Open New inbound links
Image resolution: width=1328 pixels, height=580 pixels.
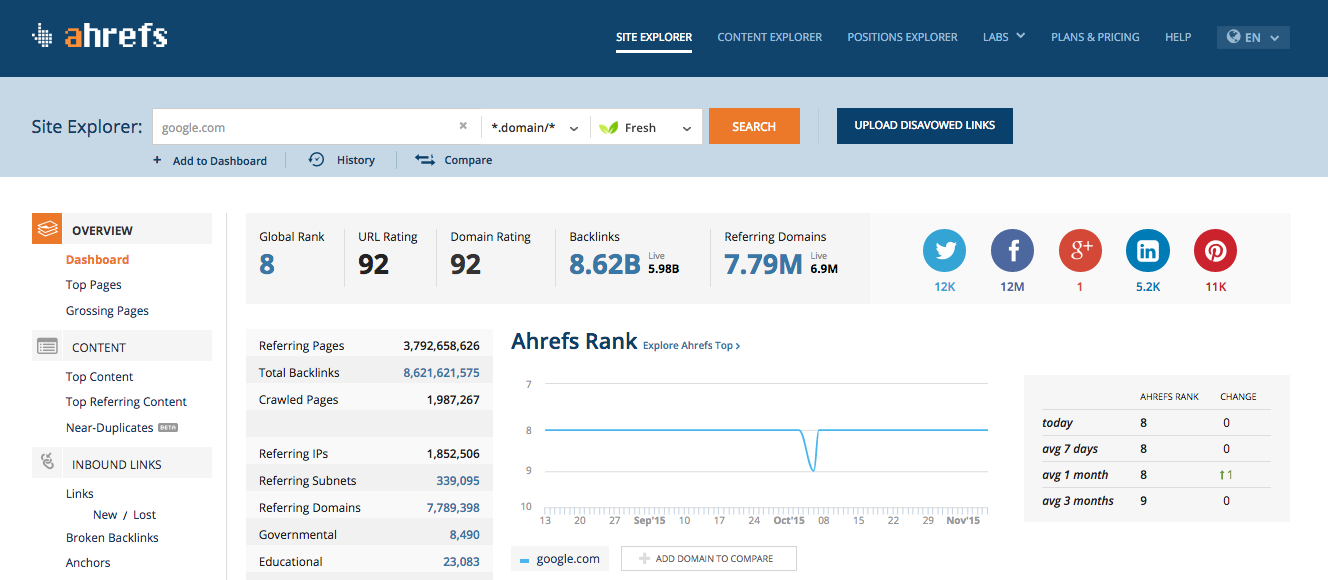point(105,515)
